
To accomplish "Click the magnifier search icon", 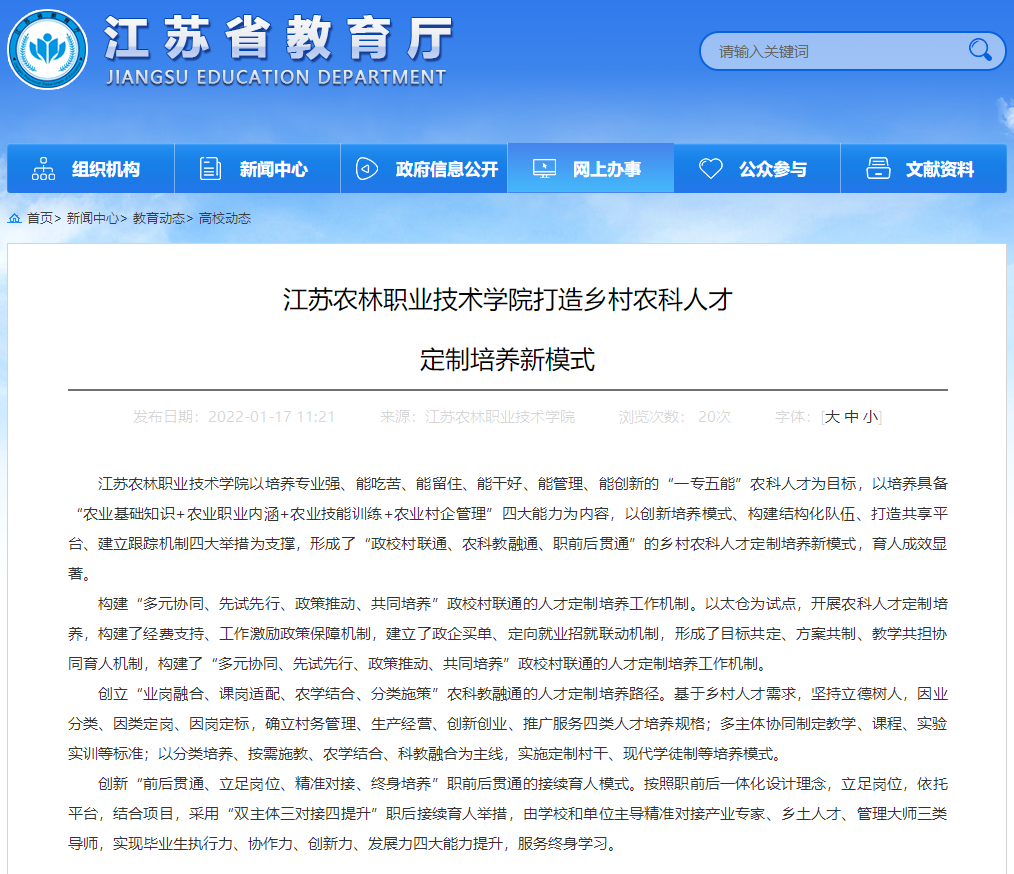I will (980, 50).
